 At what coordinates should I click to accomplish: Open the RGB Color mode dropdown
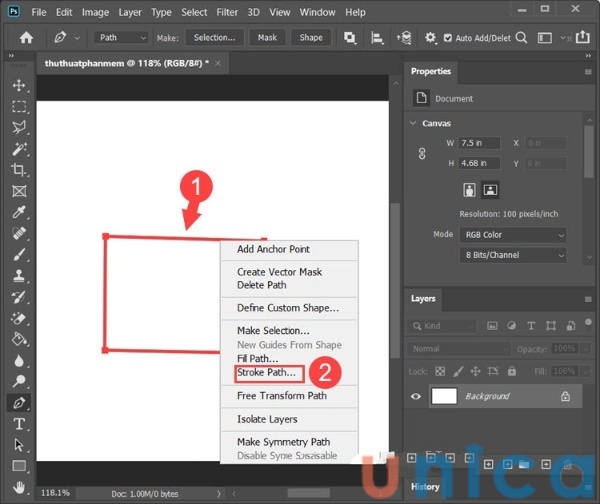coord(513,234)
